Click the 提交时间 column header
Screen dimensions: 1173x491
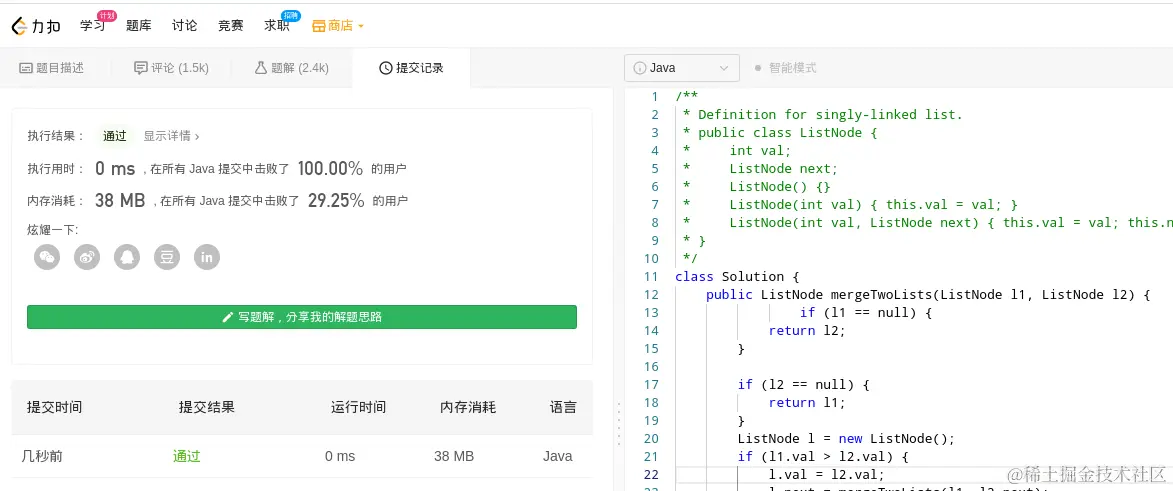point(55,407)
